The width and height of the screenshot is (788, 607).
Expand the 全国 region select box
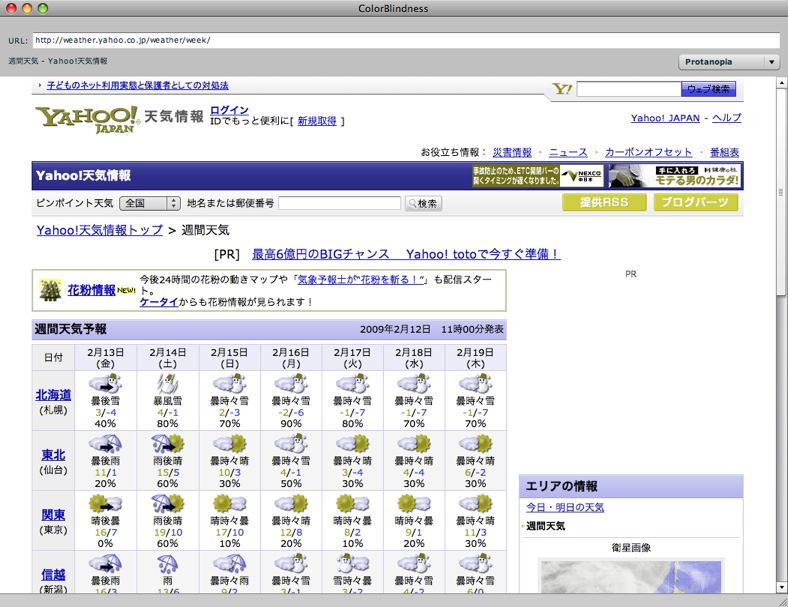[x=149, y=203]
